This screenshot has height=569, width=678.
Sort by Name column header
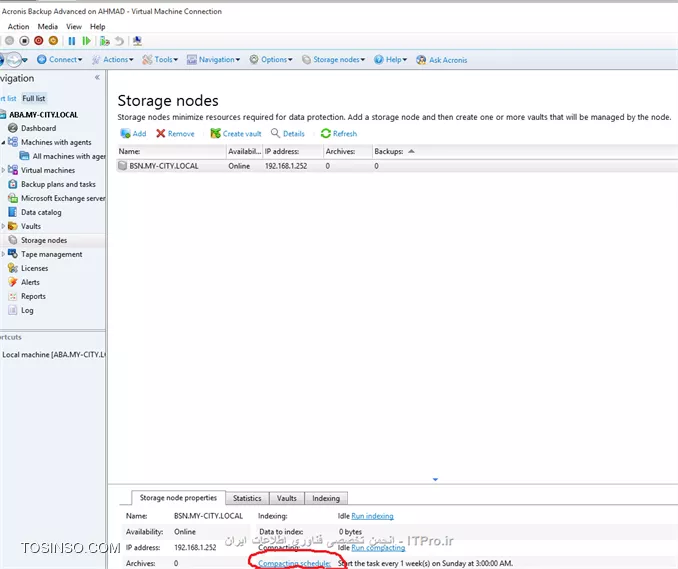171,152
